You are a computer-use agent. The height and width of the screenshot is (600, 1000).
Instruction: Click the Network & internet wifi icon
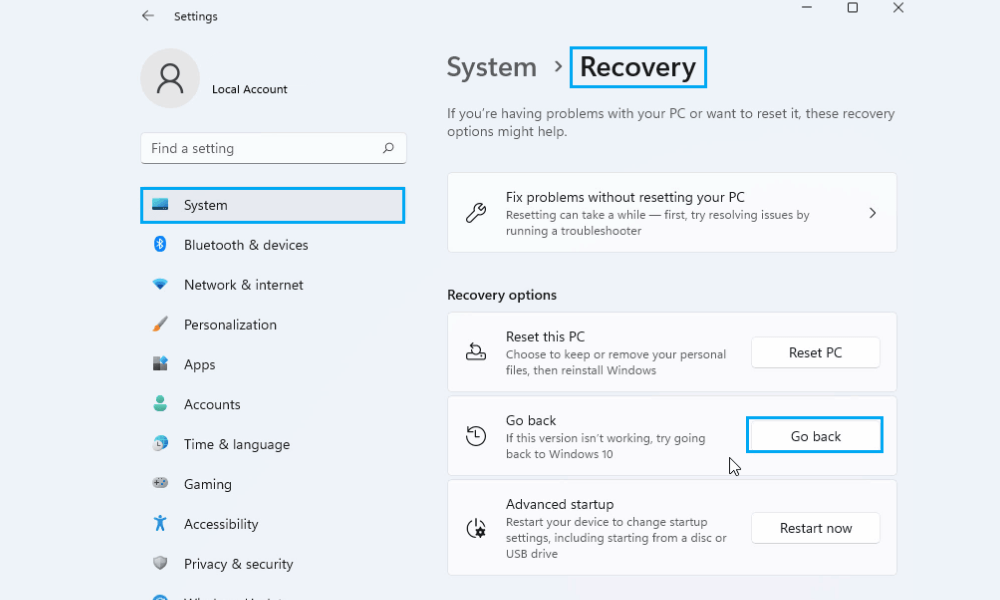pos(160,285)
